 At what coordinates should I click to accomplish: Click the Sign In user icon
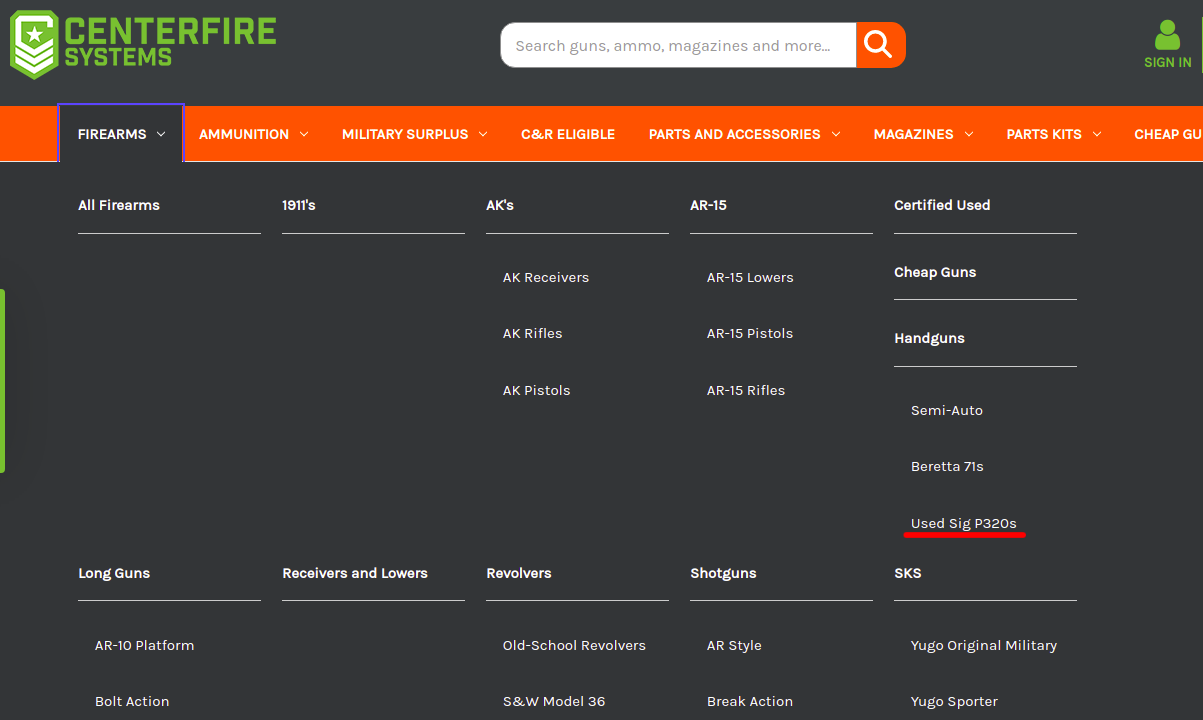[x=1167, y=35]
